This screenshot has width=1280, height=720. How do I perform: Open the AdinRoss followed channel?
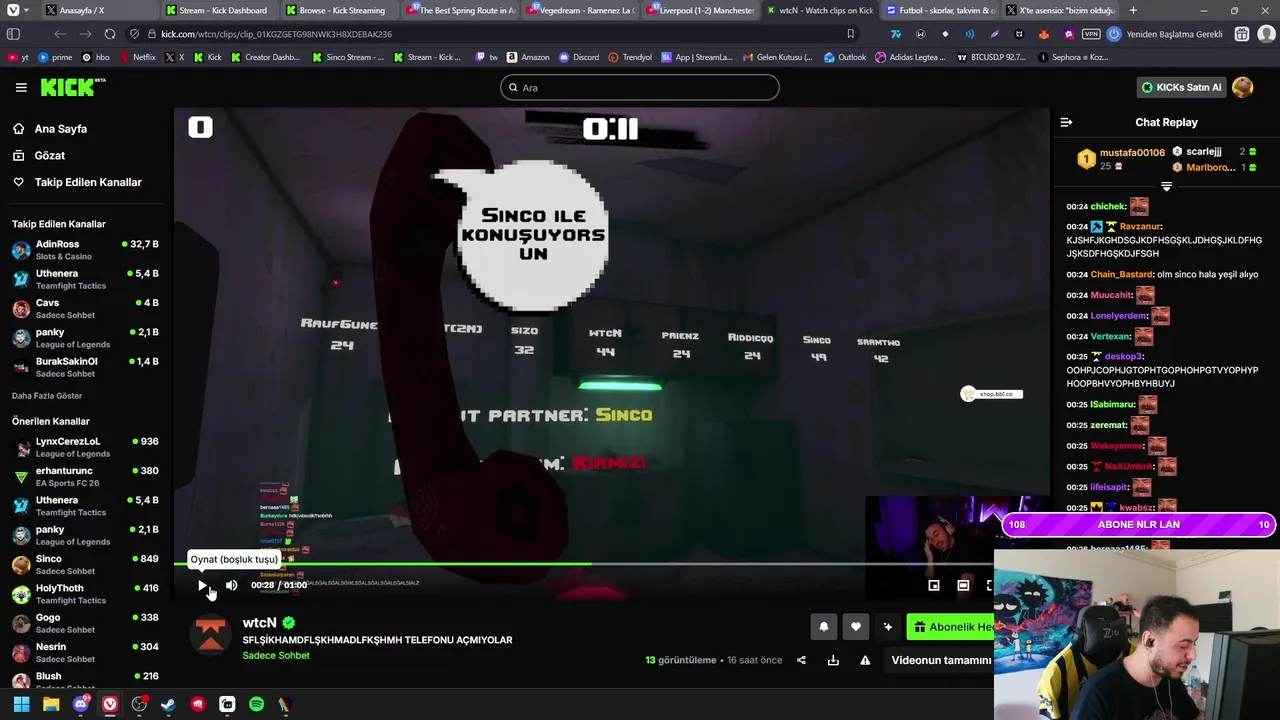click(x=85, y=250)
